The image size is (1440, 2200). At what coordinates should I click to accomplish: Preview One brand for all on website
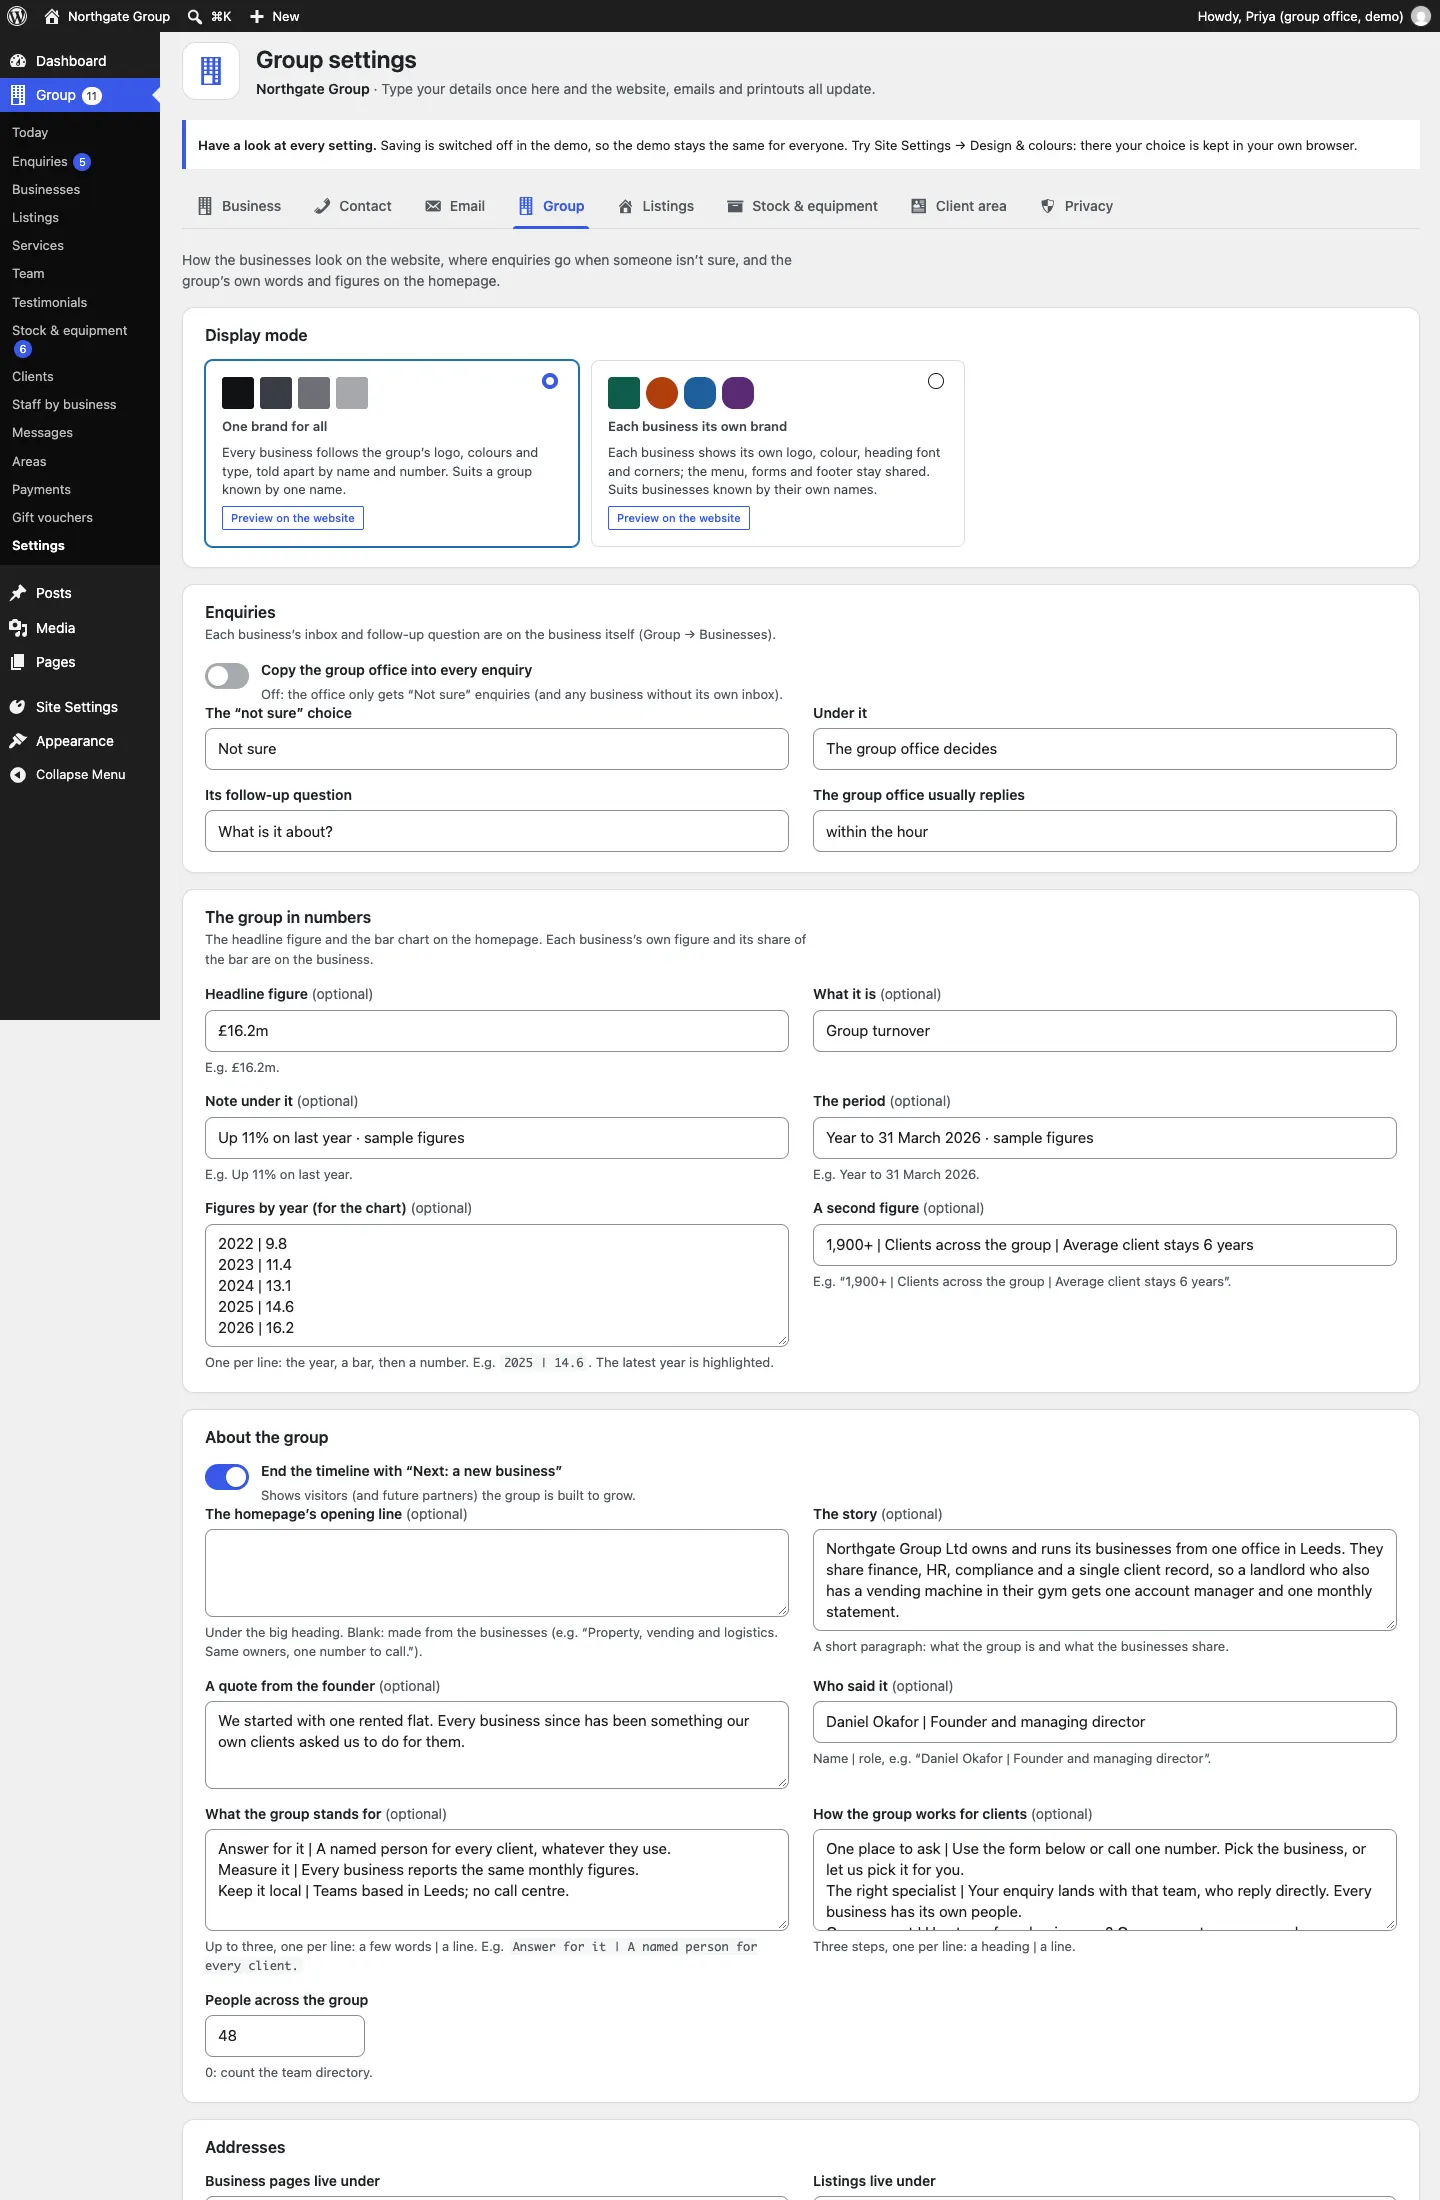click(293, 518)
